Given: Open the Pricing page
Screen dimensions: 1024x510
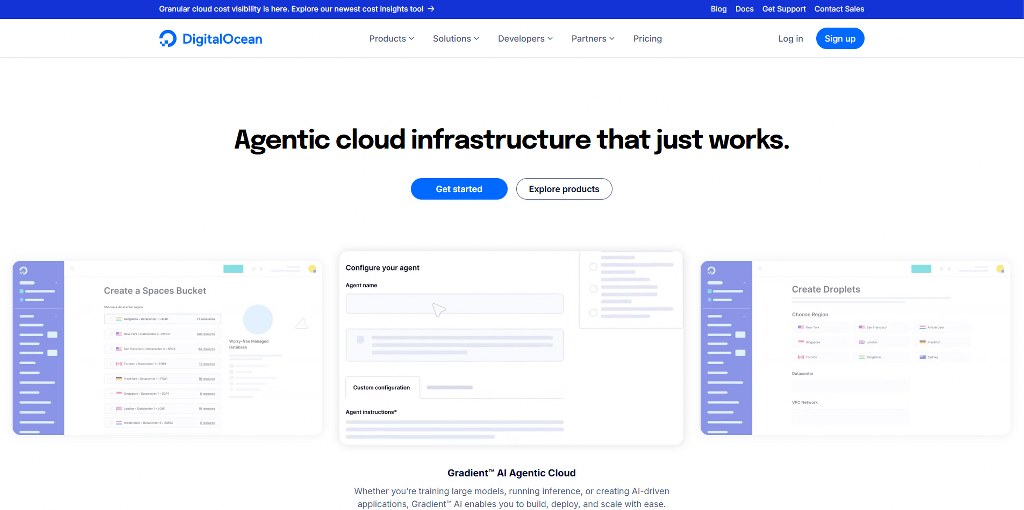Looking at the screenshot, I should point(647,39).
